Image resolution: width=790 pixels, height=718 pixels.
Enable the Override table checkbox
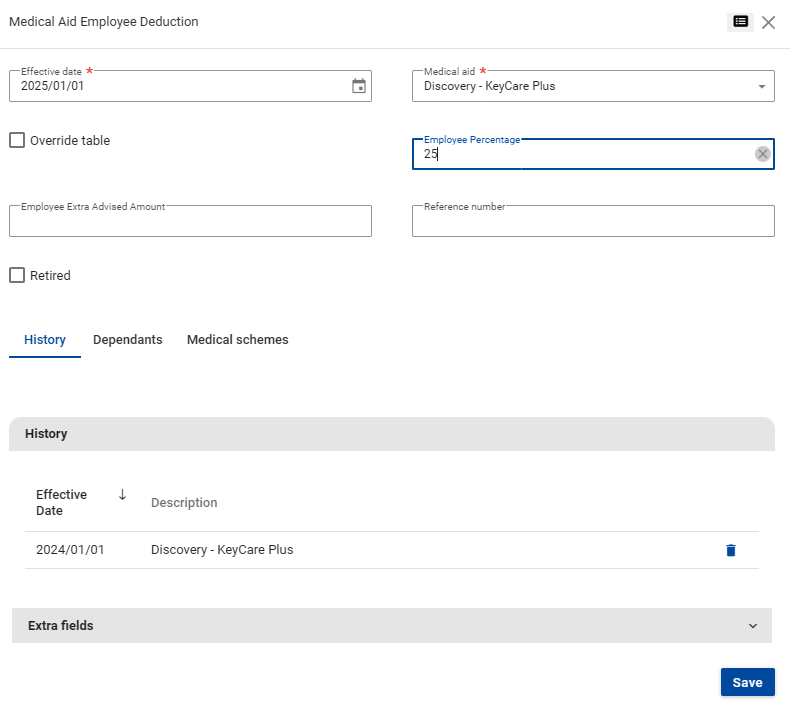(17, 141)
